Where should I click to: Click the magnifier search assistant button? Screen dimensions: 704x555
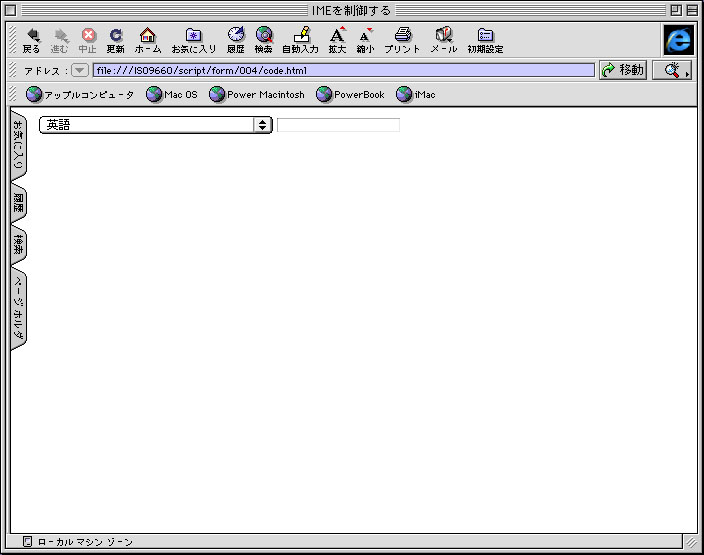[672, 70]
